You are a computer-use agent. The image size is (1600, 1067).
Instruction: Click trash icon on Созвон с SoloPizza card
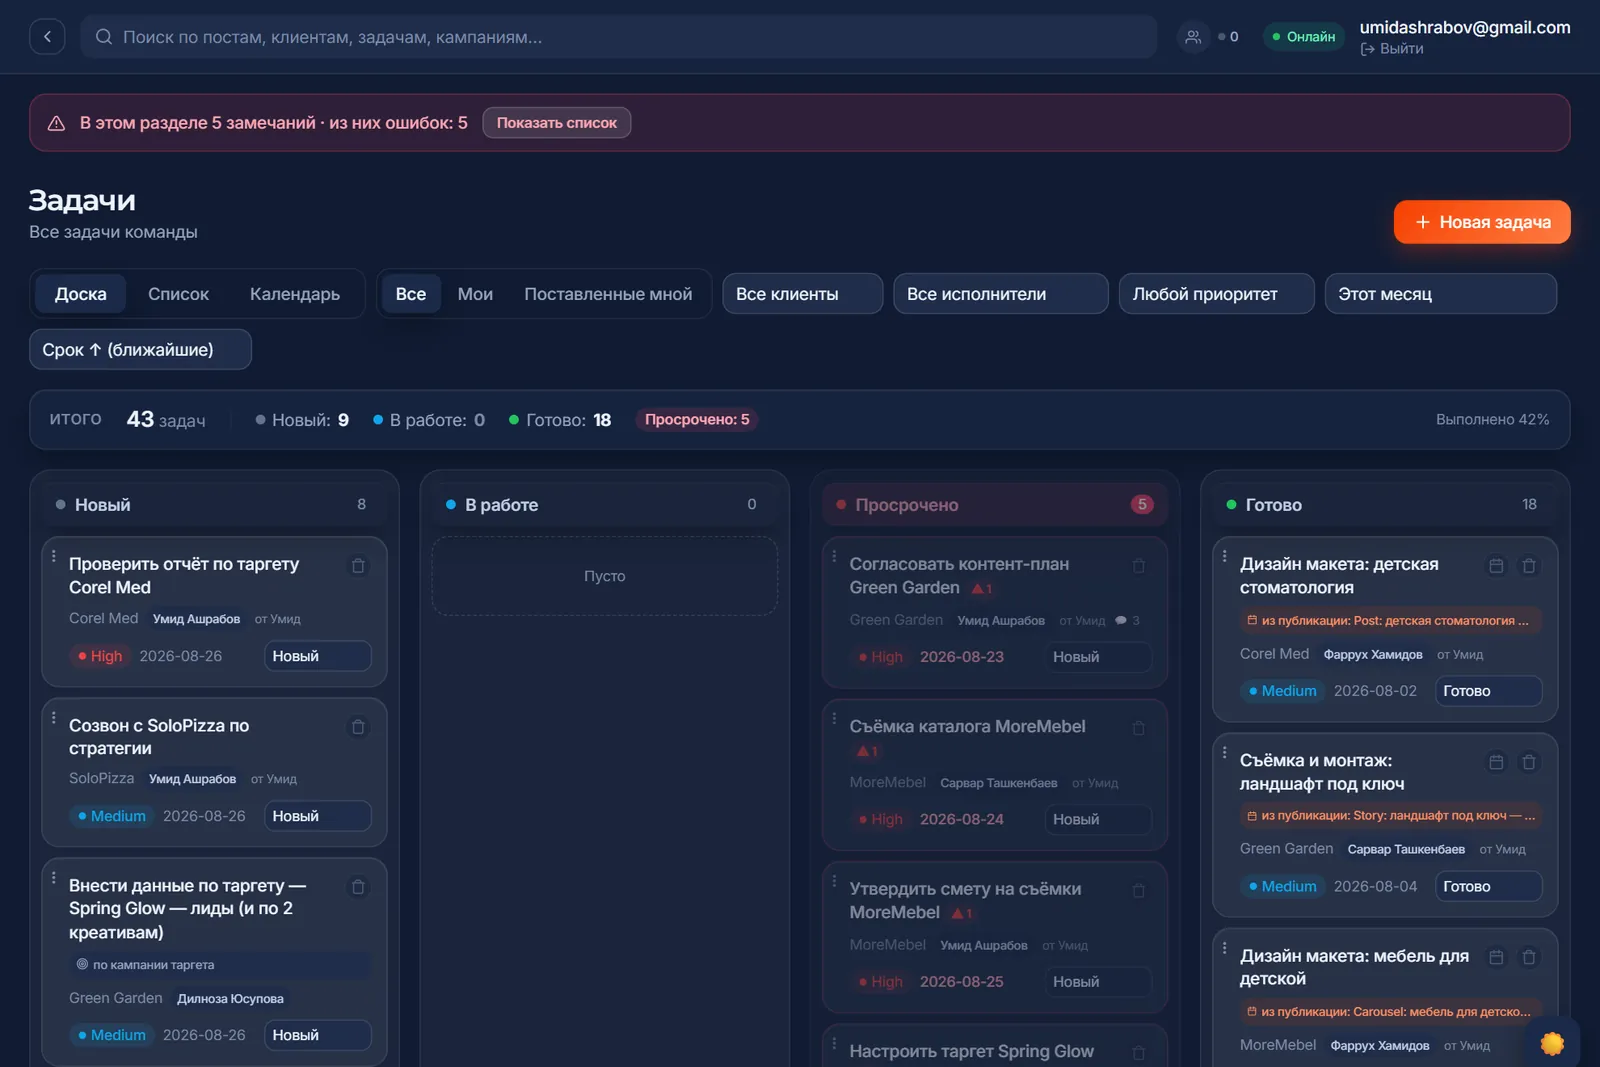(358, 727)
